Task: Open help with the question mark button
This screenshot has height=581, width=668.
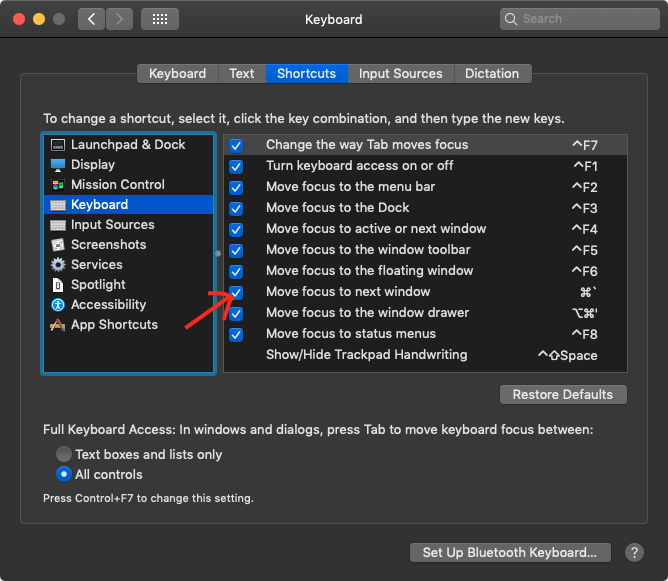Action: point(634,552)
